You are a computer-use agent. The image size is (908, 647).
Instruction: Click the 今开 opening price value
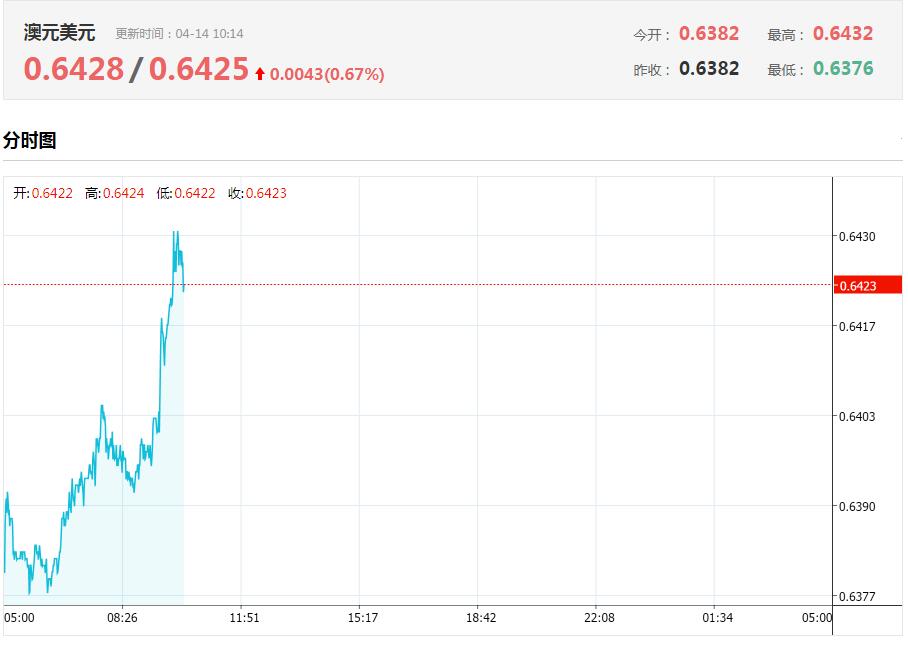(x=708, y=33)
